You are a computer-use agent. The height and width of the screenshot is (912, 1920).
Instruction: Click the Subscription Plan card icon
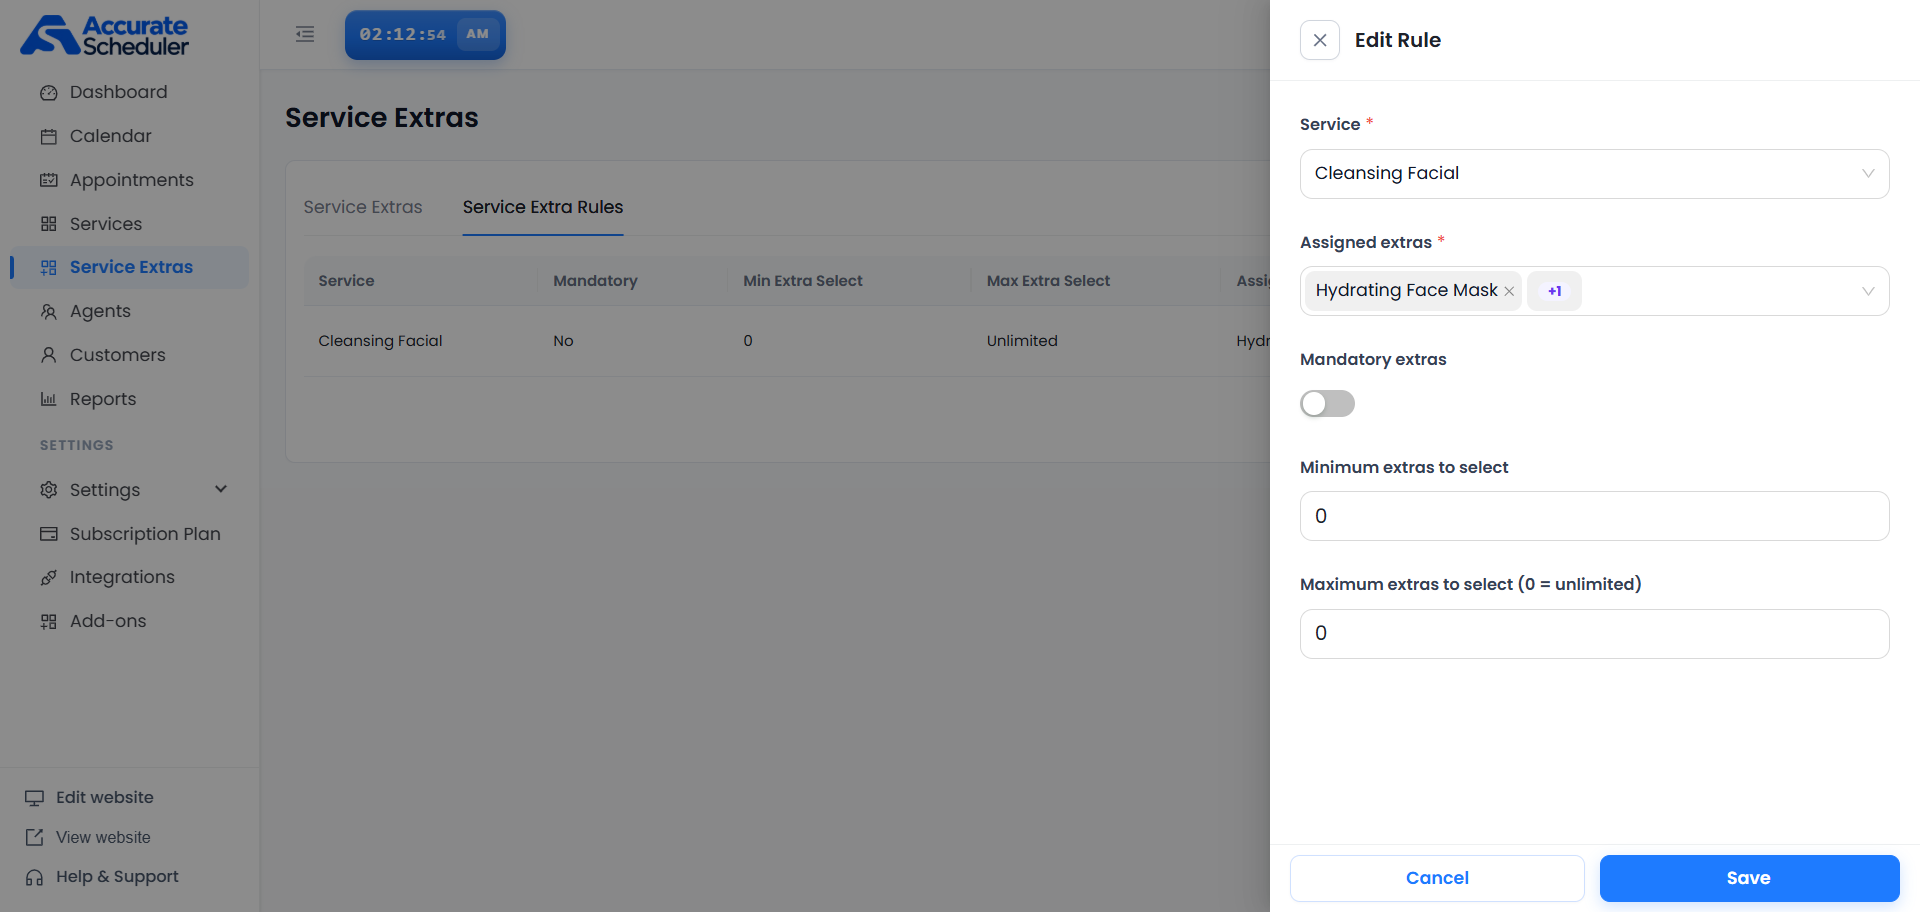[48, 534]
